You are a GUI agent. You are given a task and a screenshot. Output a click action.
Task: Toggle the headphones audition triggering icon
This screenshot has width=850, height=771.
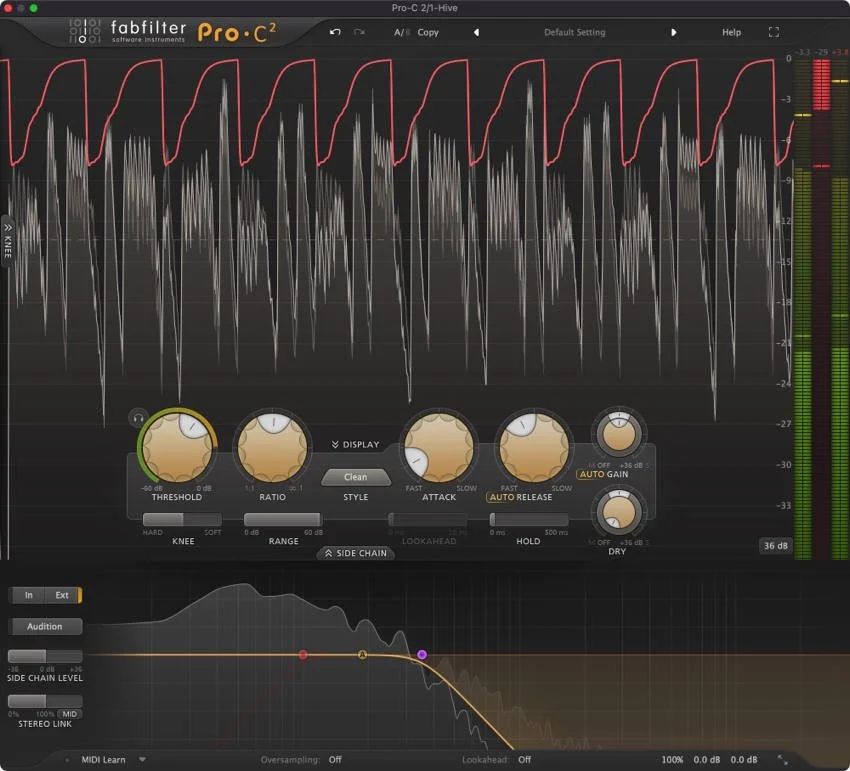[x=138, y=418]
